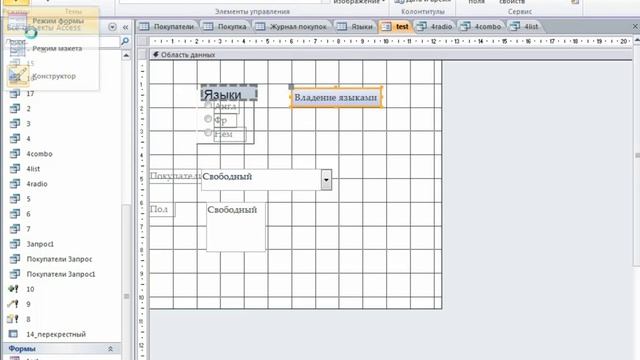Image resolution: width=640 pixels, height=360 pixels.
Task: Switch to the Покупка tab
Action: [225, 27]
